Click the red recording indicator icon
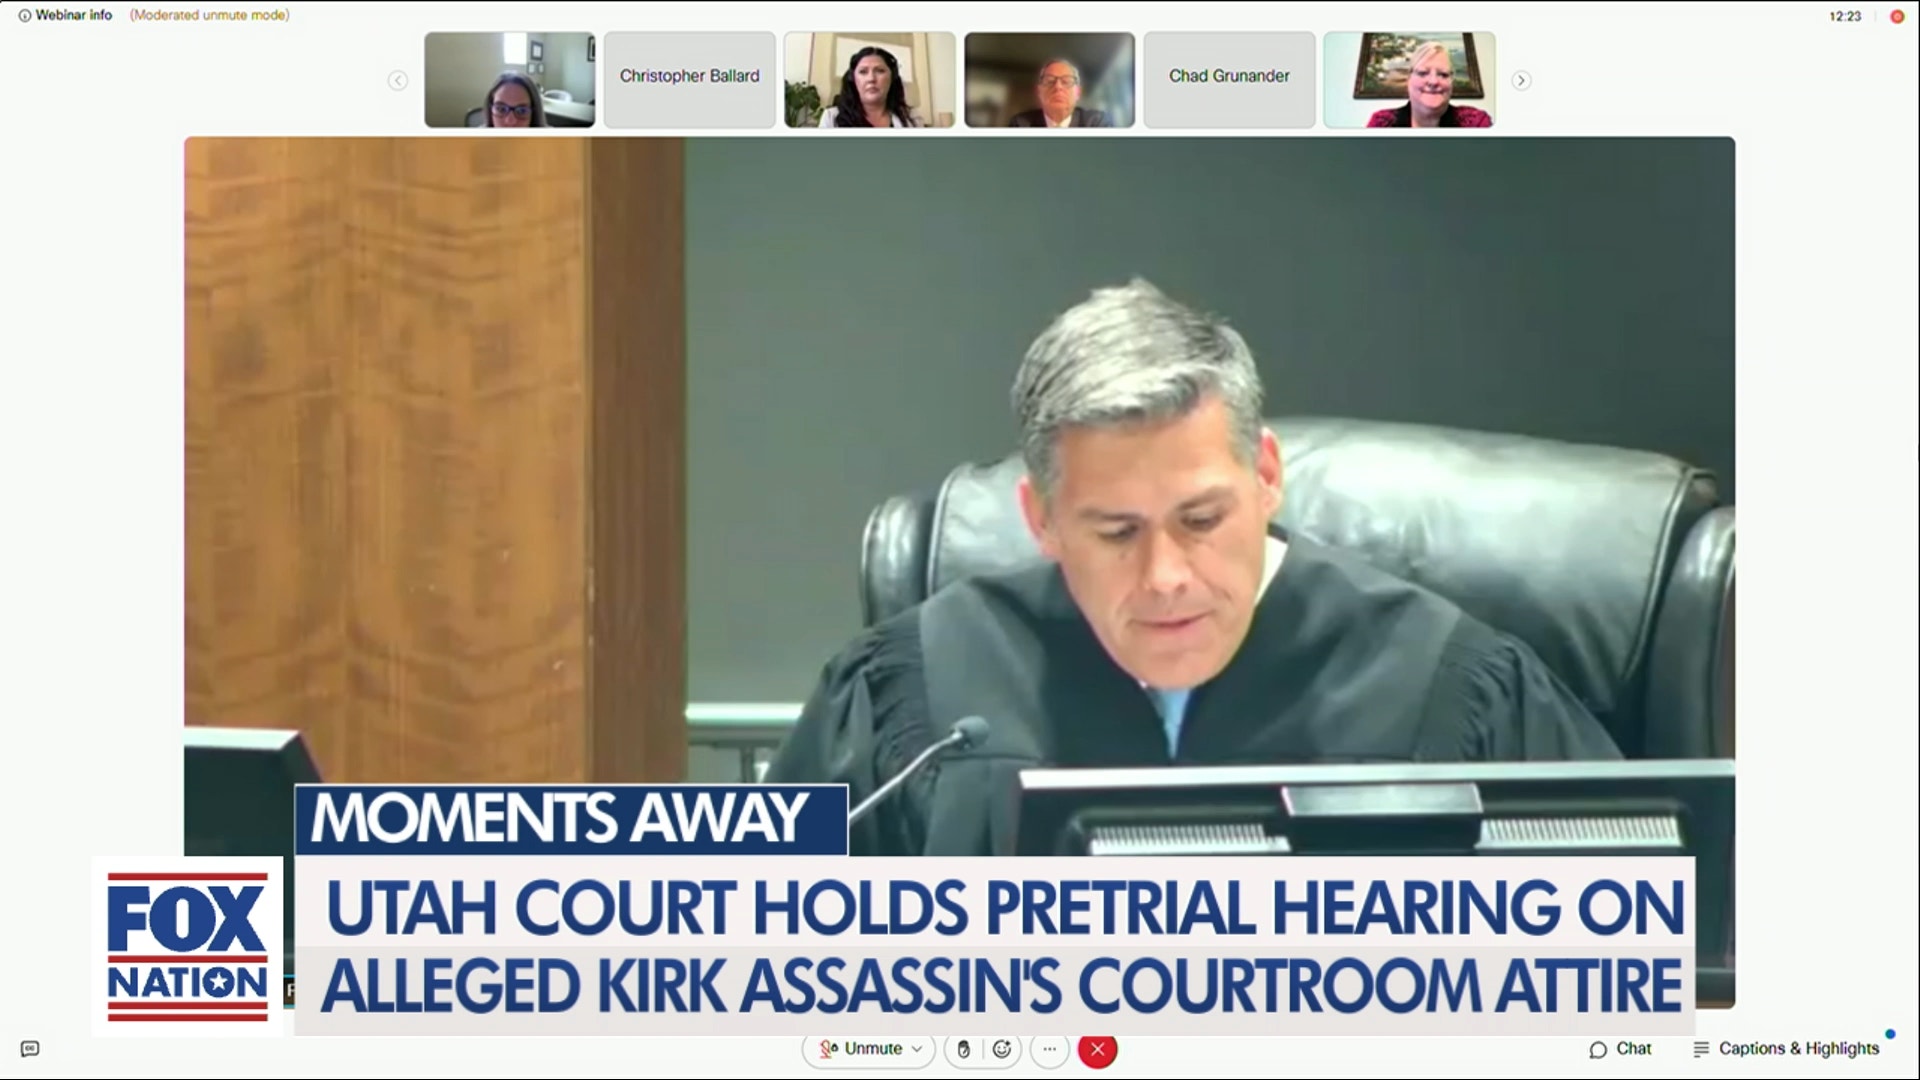 pos(1897,16)
